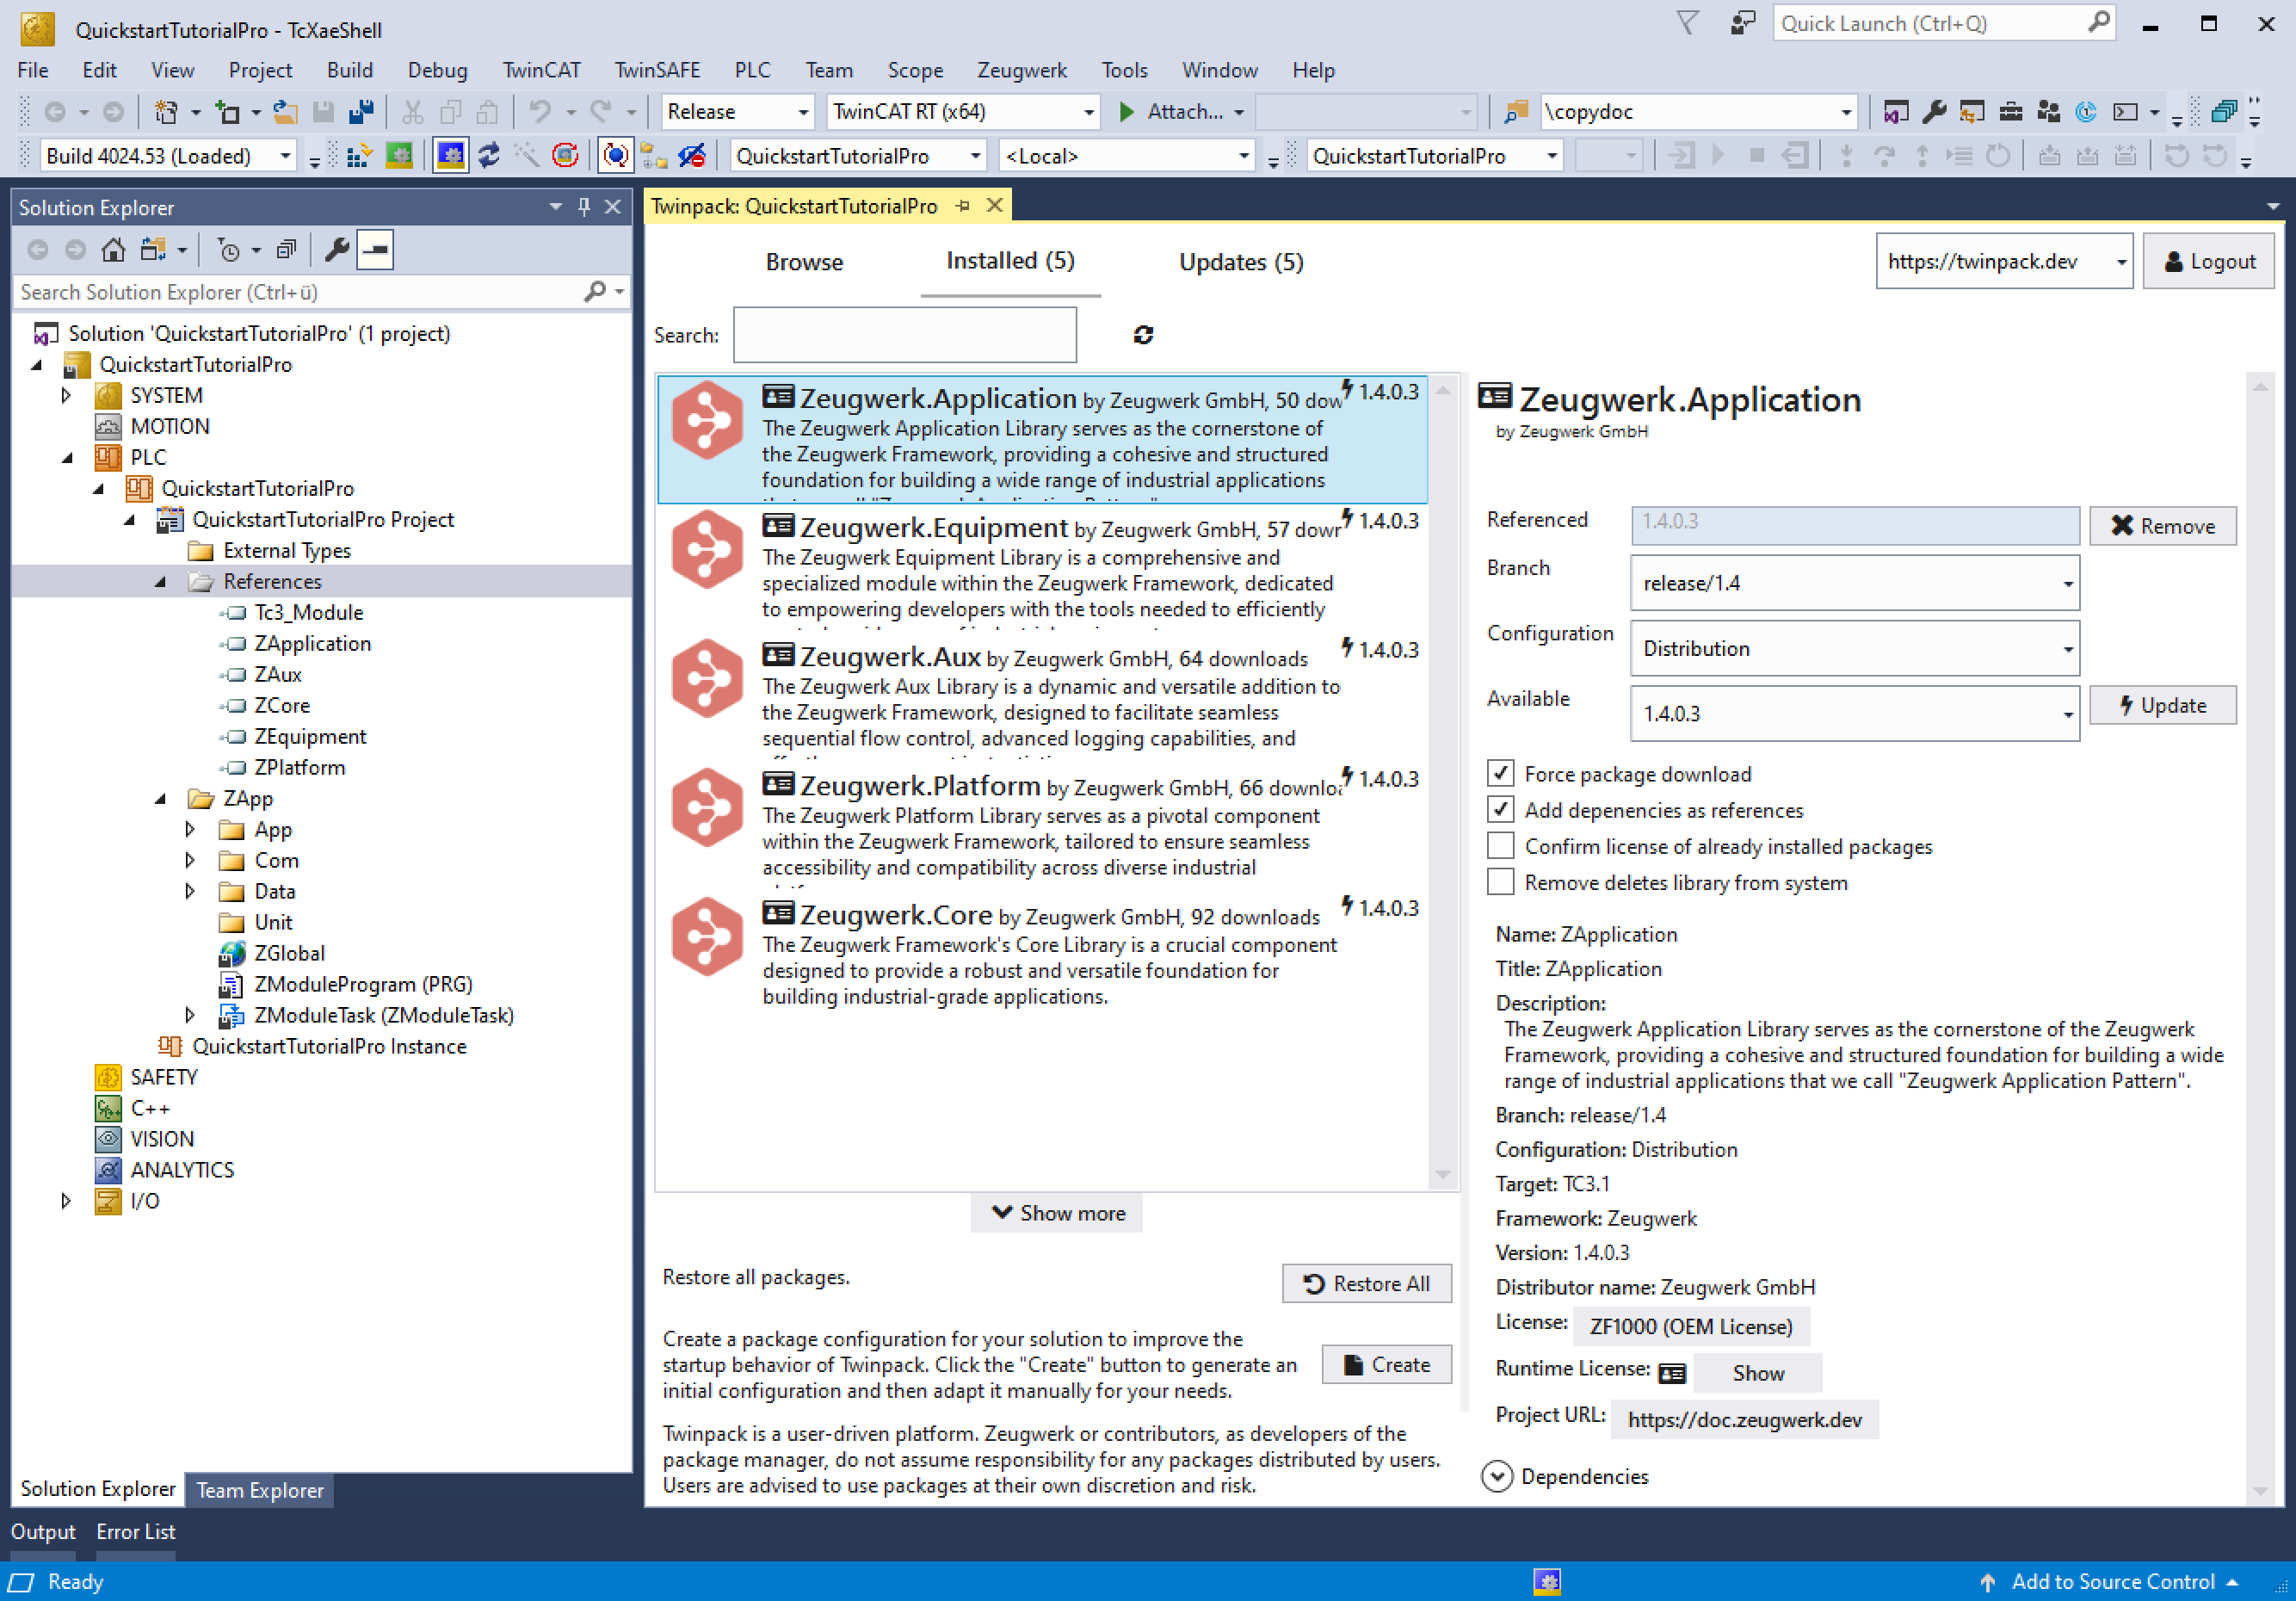The width and height of the screenshot is (2296, 1601).
Task: Open the Configuration Distribution dropdown
Action: 1854,648
